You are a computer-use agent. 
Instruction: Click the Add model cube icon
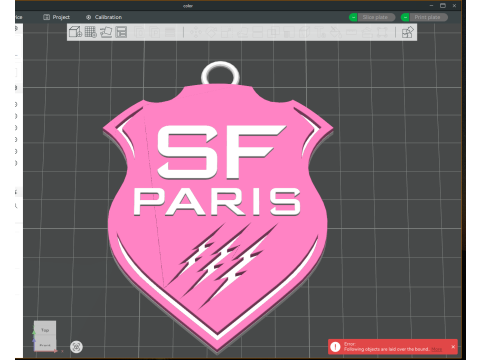(x=75, y=32)
